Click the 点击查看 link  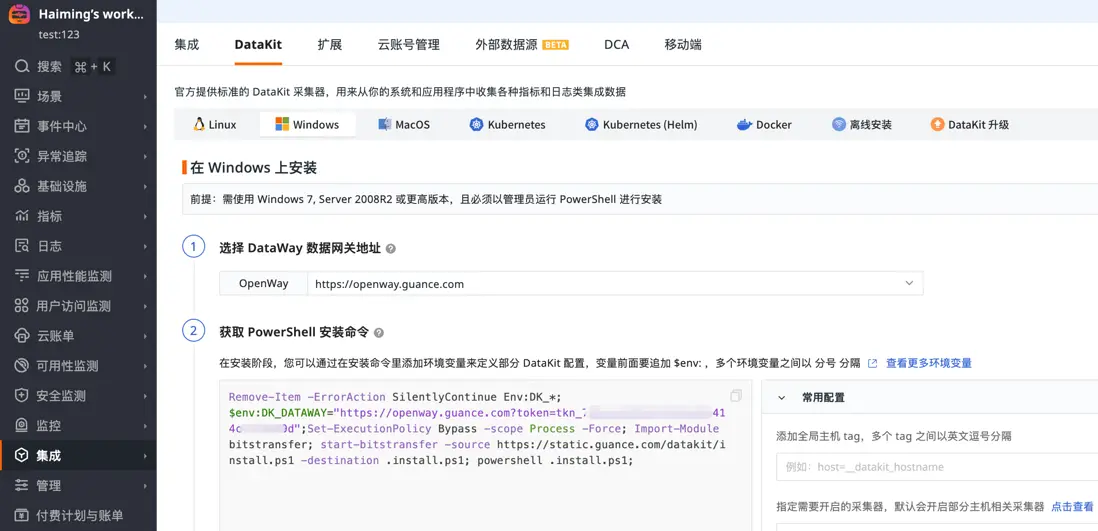1072,507
